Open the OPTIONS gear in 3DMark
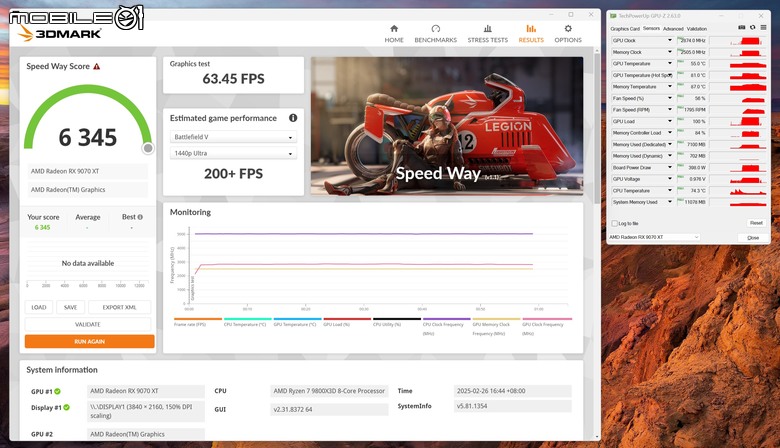The height and width of the screenshot is (448, 780). coord(568,34)
